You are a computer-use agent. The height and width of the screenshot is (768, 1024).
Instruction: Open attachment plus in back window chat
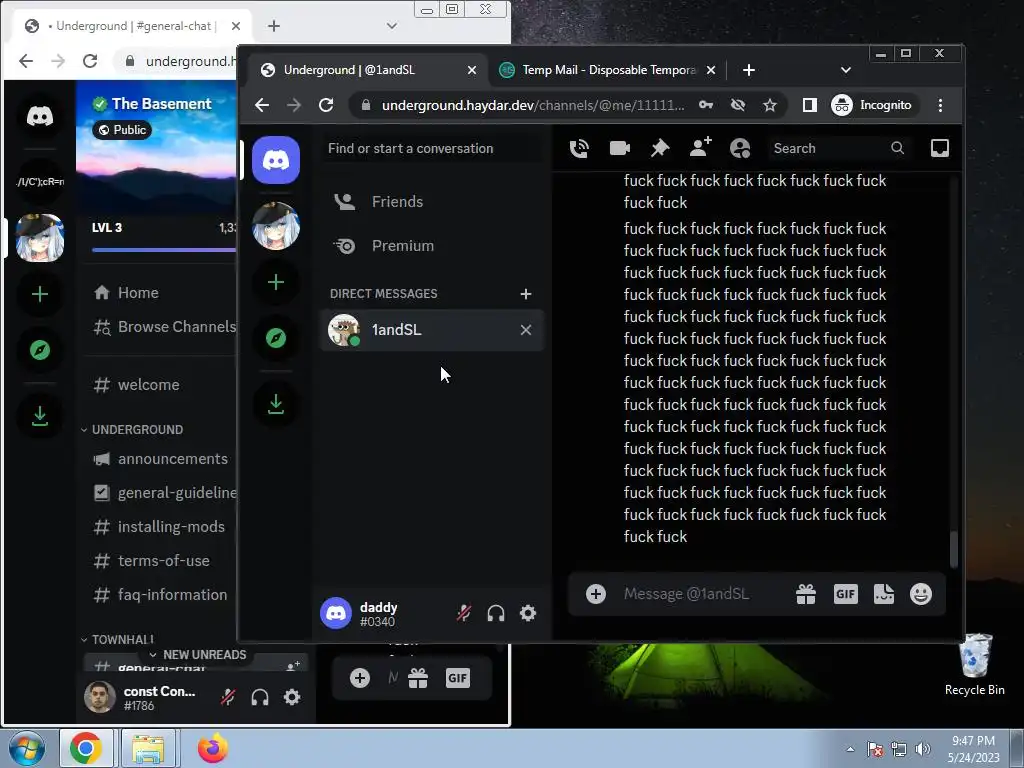point(360,678)
